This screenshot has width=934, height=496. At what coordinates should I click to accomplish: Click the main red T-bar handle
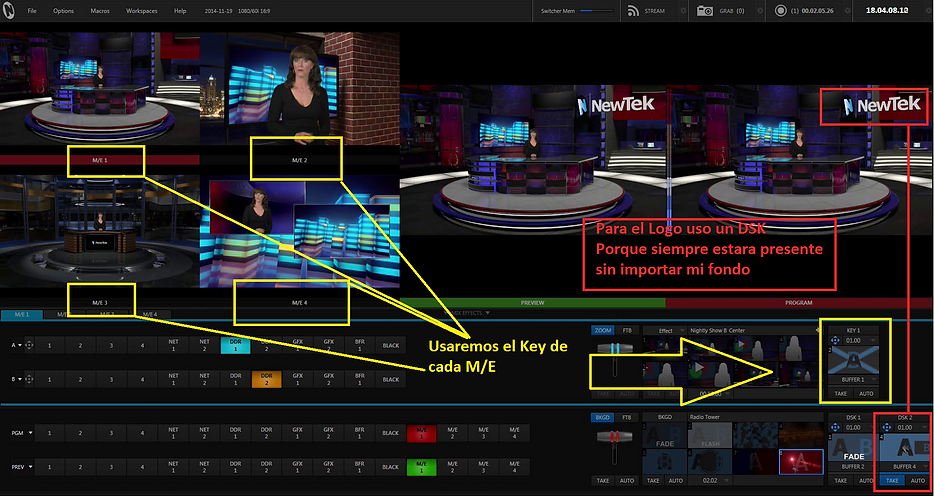click(x=614, y=436)
